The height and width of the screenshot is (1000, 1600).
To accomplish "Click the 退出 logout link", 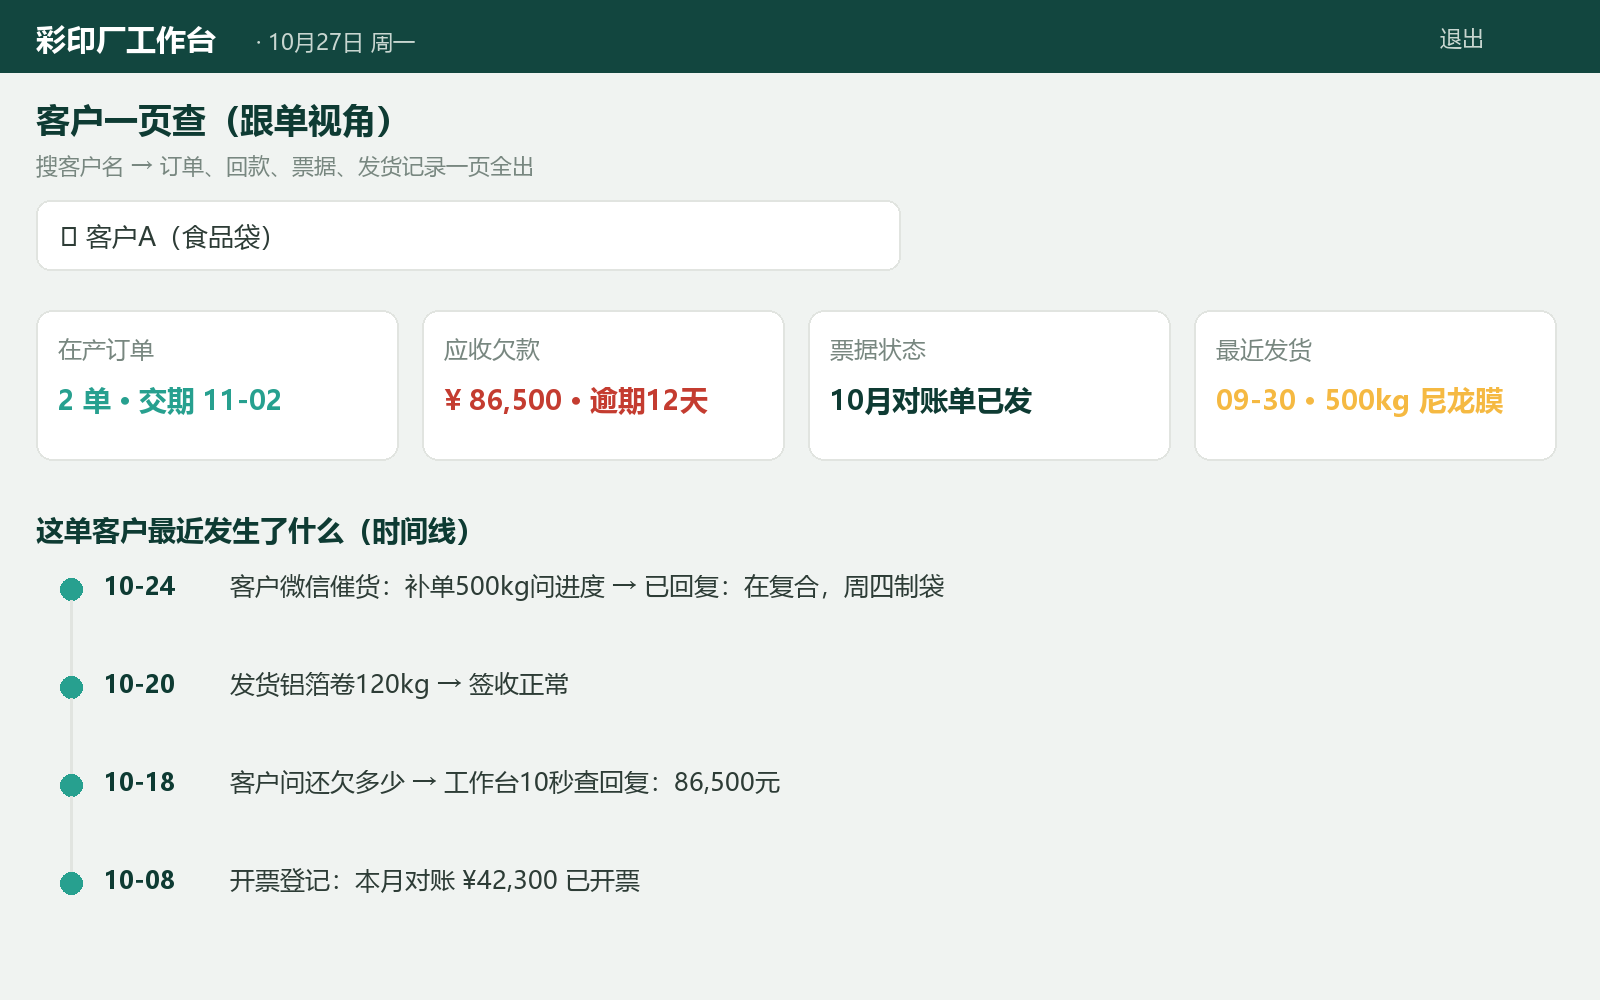I will tap(1461, 39).
